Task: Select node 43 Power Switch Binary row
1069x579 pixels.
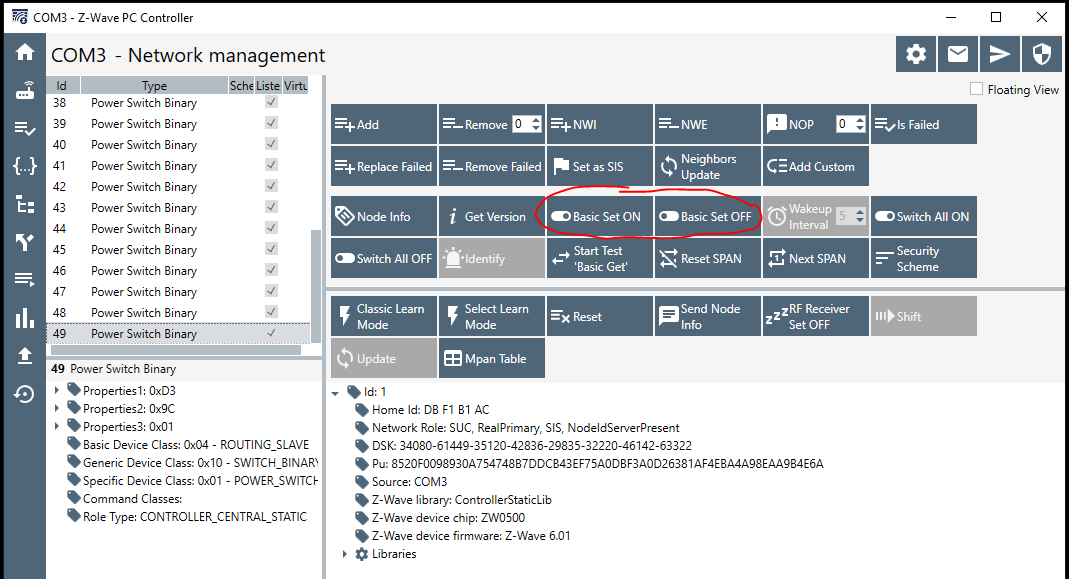Action: click(178, 207)
